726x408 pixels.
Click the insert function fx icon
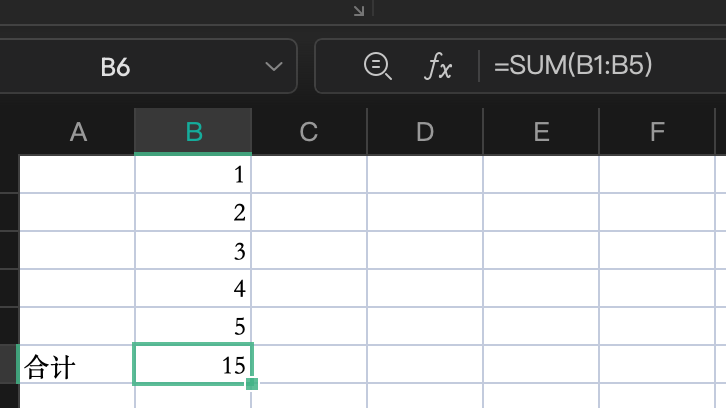439,67
